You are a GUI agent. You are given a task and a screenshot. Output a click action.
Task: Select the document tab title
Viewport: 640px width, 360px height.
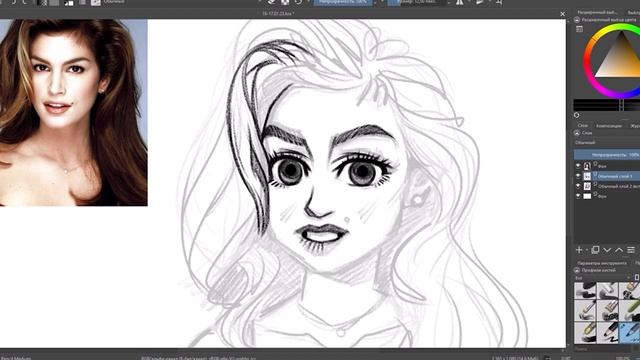pyautogui.click(x=278, y=13)
